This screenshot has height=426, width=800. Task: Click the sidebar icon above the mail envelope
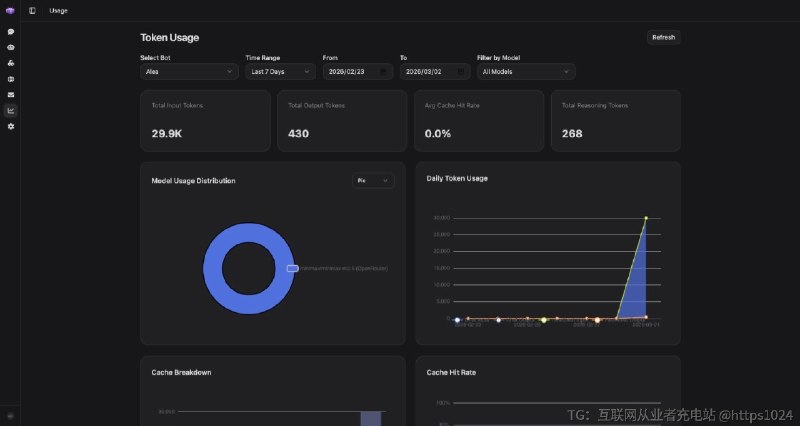pos(11,79)
